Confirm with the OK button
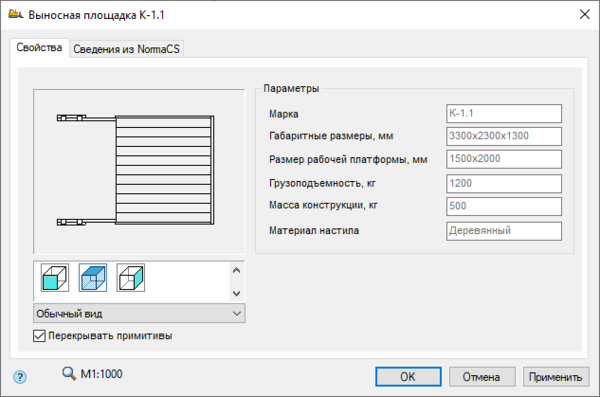Viewport: 600px width, 397px height. (x=408, y=377)
